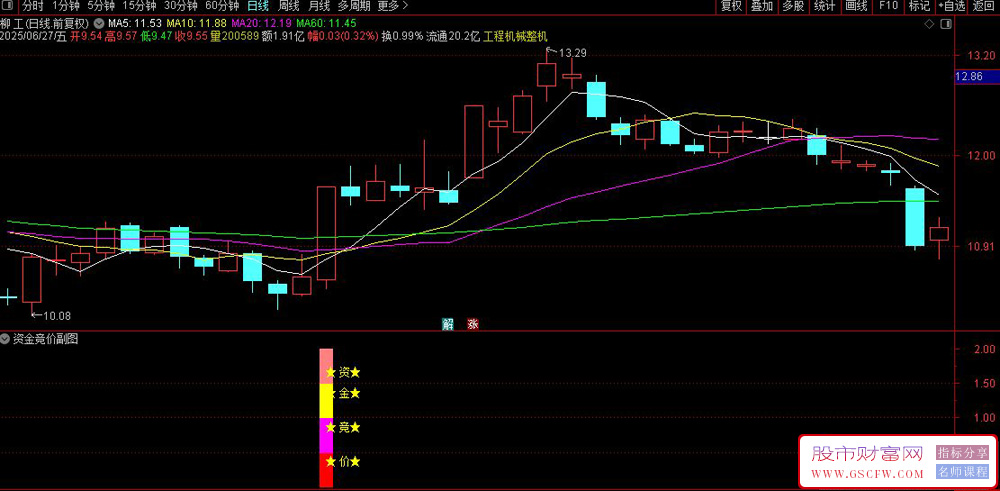Click the 金★ signal label

[349, 393]
